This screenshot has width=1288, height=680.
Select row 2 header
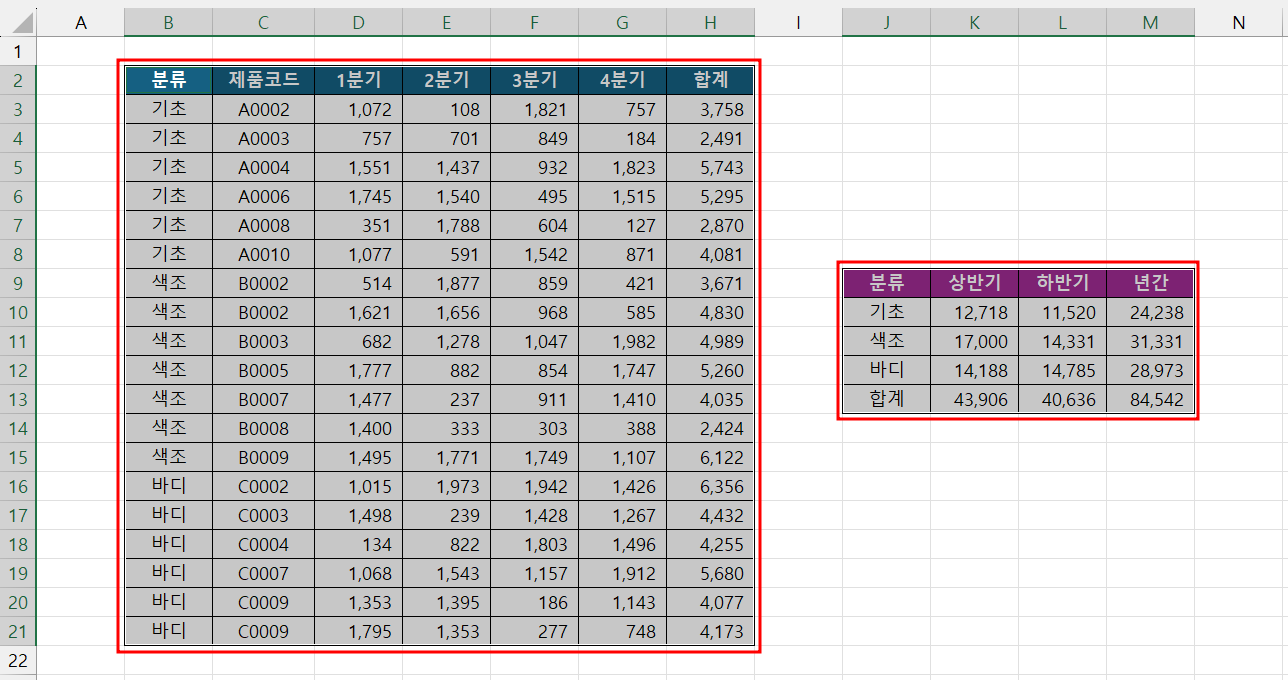point(18,81)
